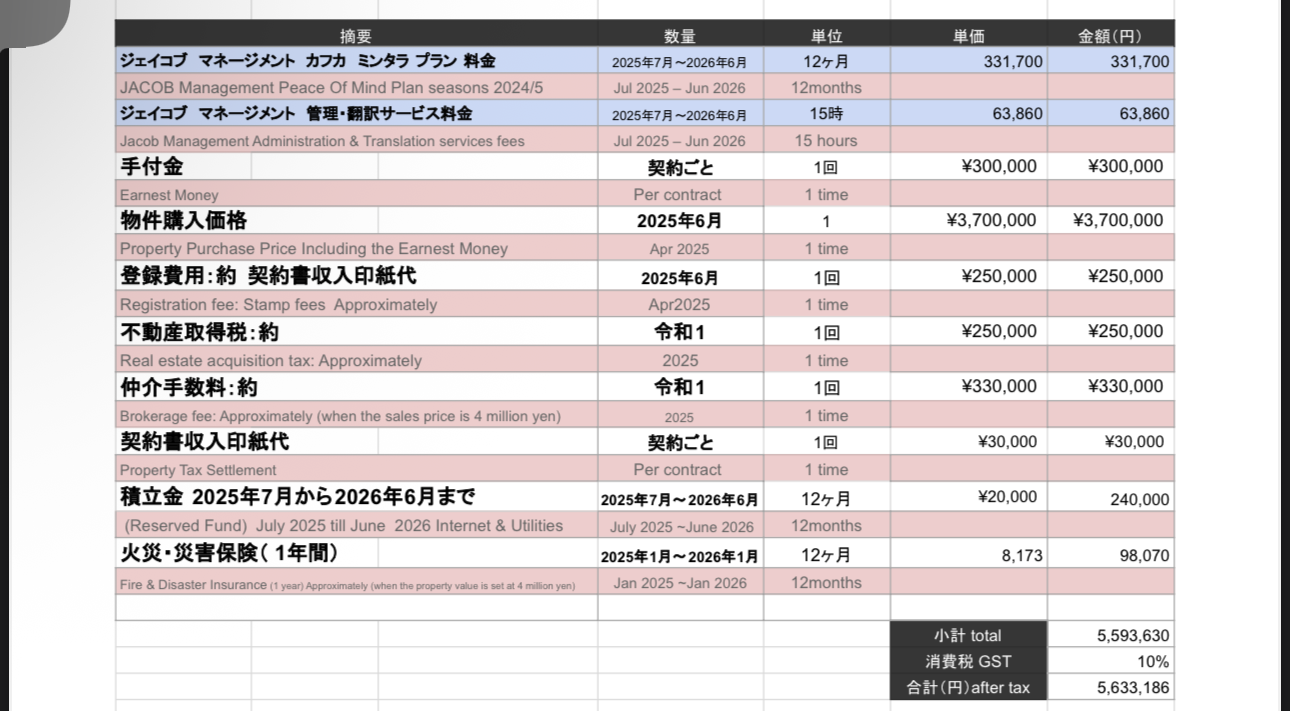This screenshot has height=711, width=1290.
Task: Select the 不動産取得税:約 cell
Action: click(356, 331)
